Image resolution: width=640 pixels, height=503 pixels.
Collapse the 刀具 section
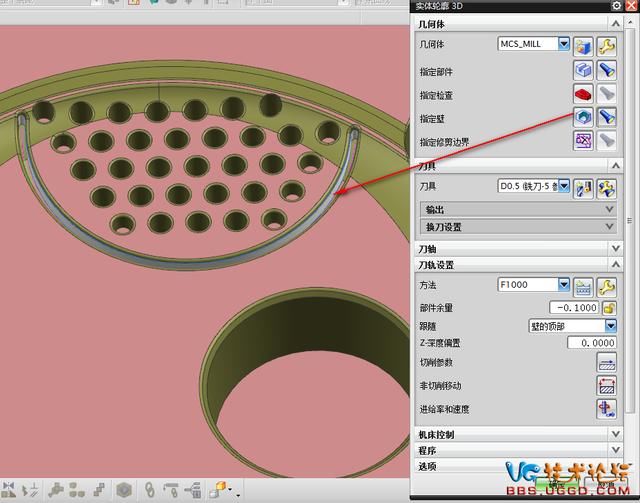(616, 166)
